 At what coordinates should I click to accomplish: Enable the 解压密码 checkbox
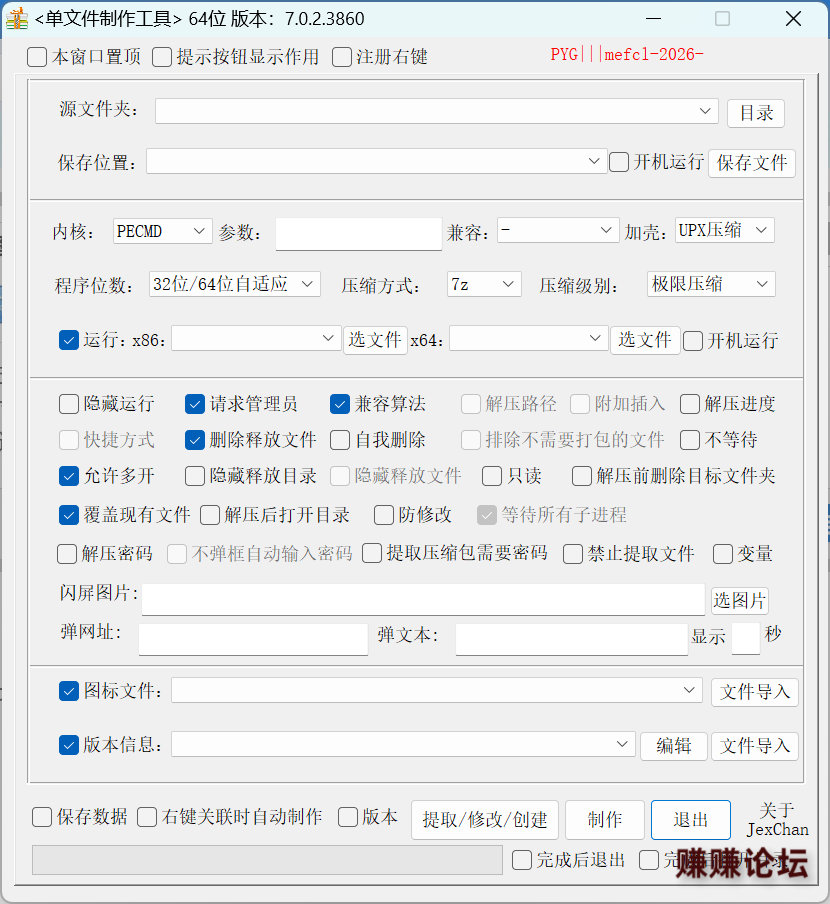point(67,554)
